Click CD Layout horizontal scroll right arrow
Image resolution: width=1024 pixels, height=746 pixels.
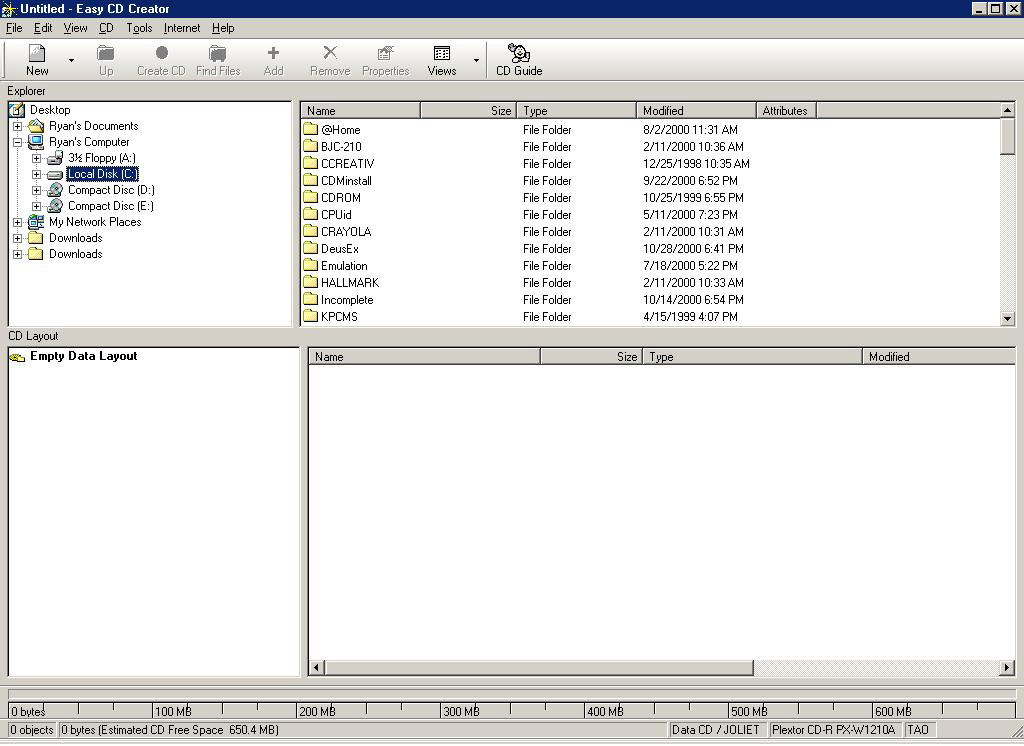[x=1007, y=668]
